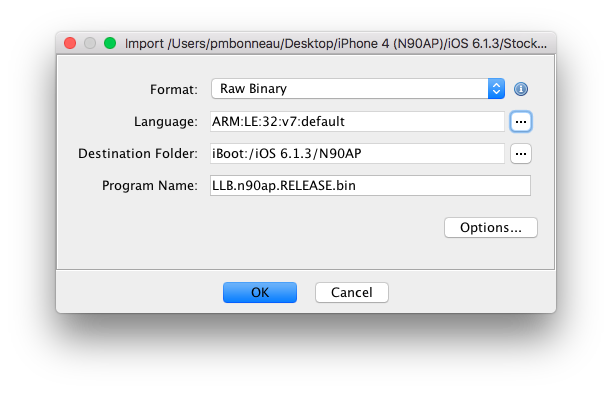The image size is (612, 393).
Task: Click the Import window title text
Action: [336, 43]
